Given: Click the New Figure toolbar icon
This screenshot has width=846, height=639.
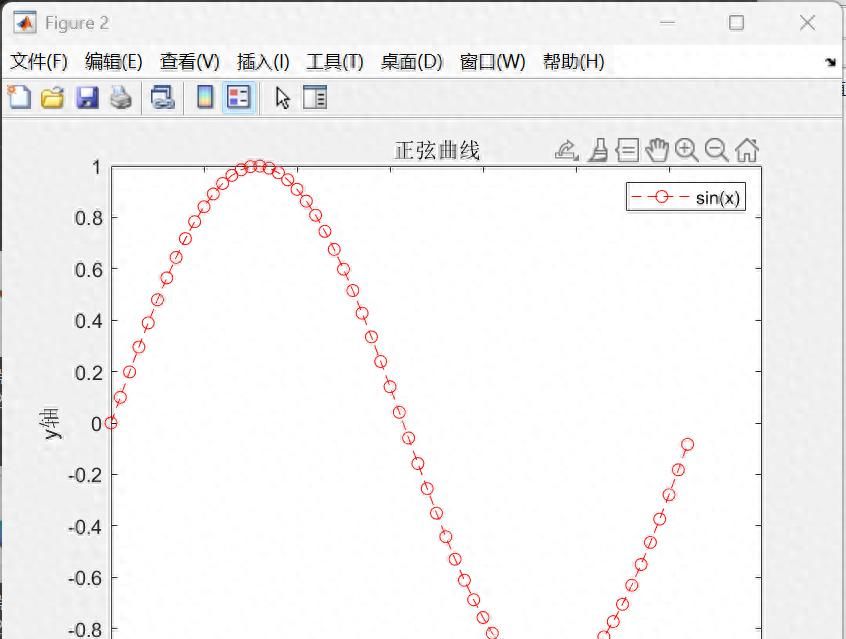Looking at the screenshot, I should 19,97.
